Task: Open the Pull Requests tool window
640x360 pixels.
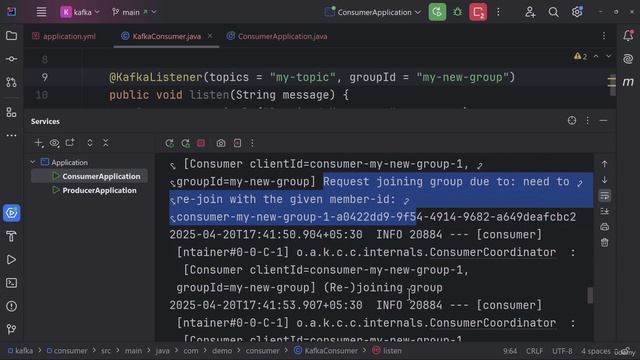Action: coord(11,82)
